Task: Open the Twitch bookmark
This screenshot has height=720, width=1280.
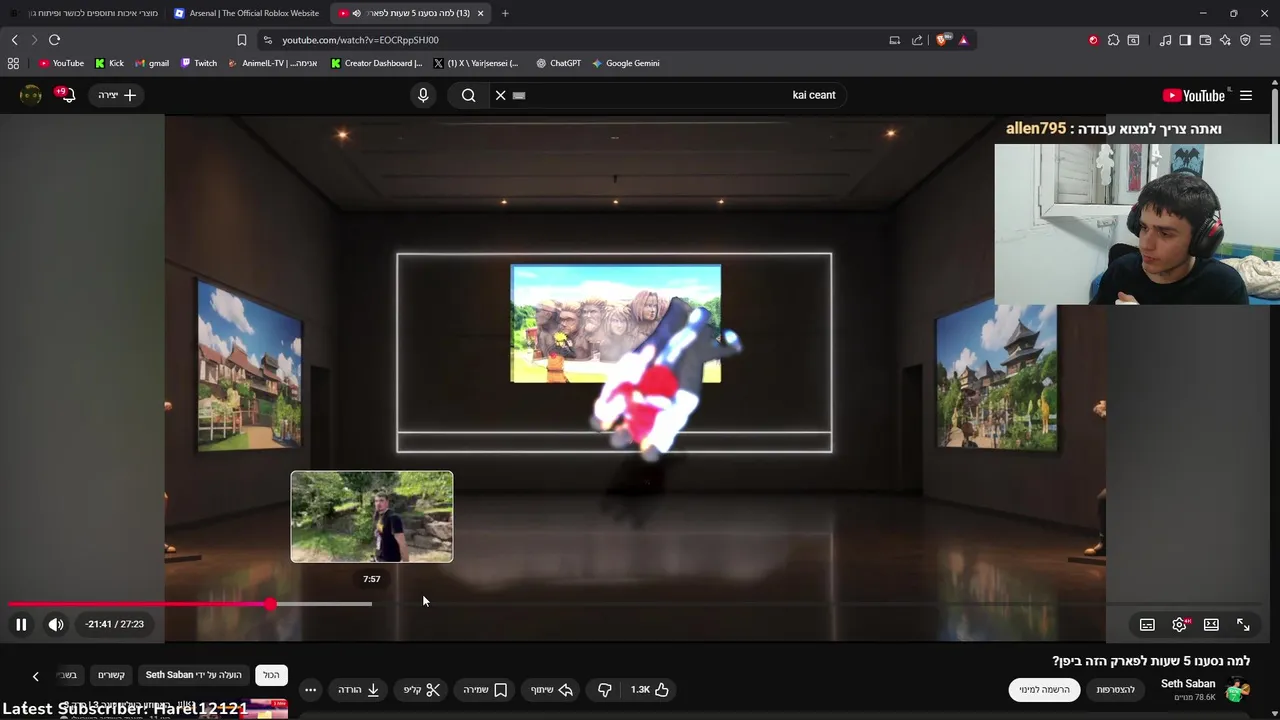Action: 199,63
